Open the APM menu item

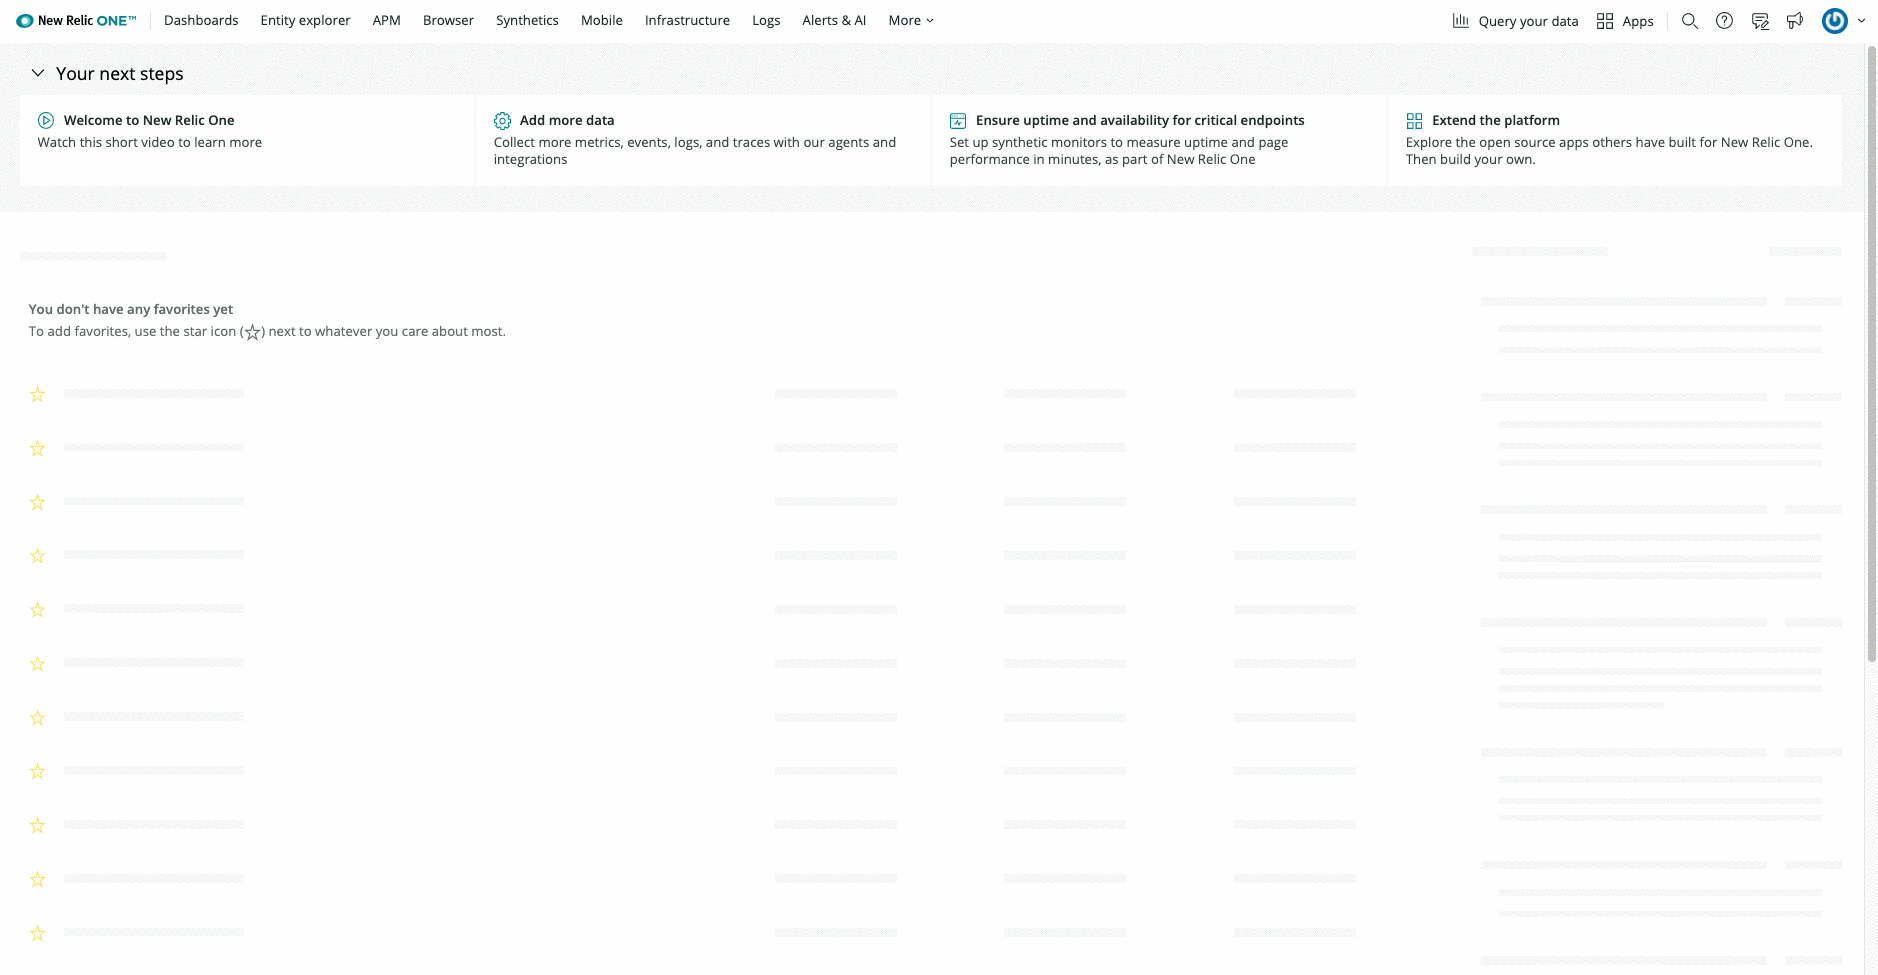point(386,20)
